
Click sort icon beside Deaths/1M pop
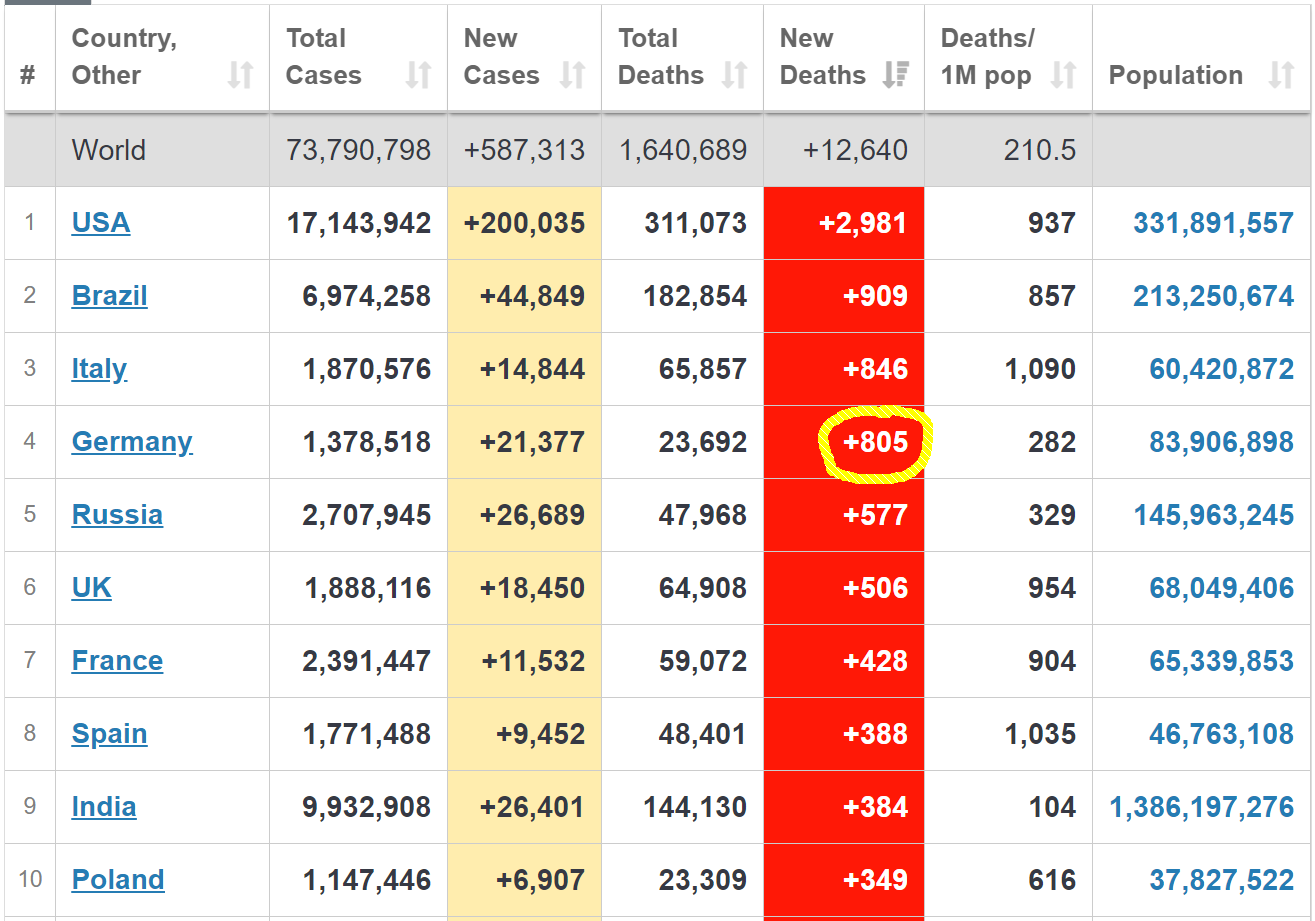[x=1063, y=75]
